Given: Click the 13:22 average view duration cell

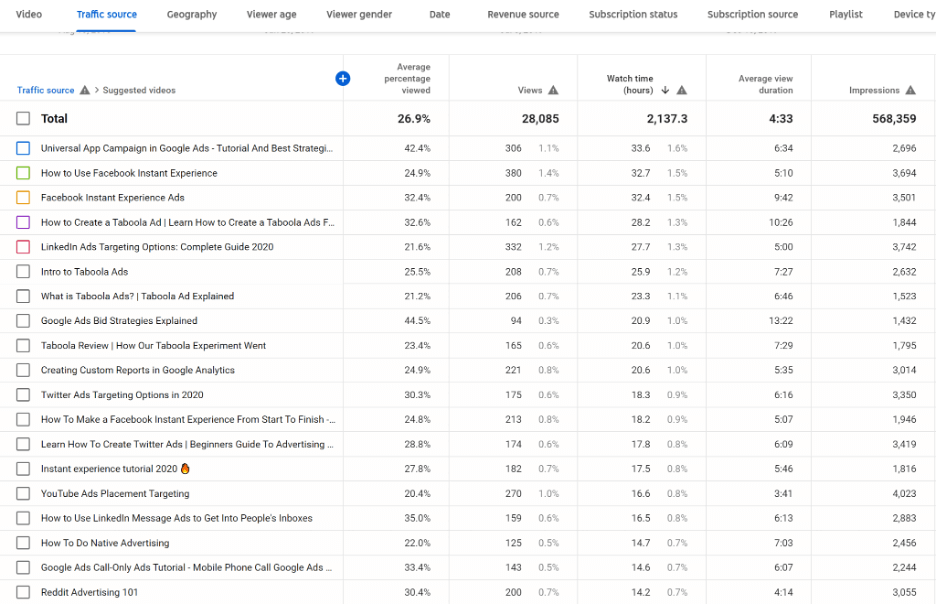Looking at the screenshot, I should click(781, 321).
